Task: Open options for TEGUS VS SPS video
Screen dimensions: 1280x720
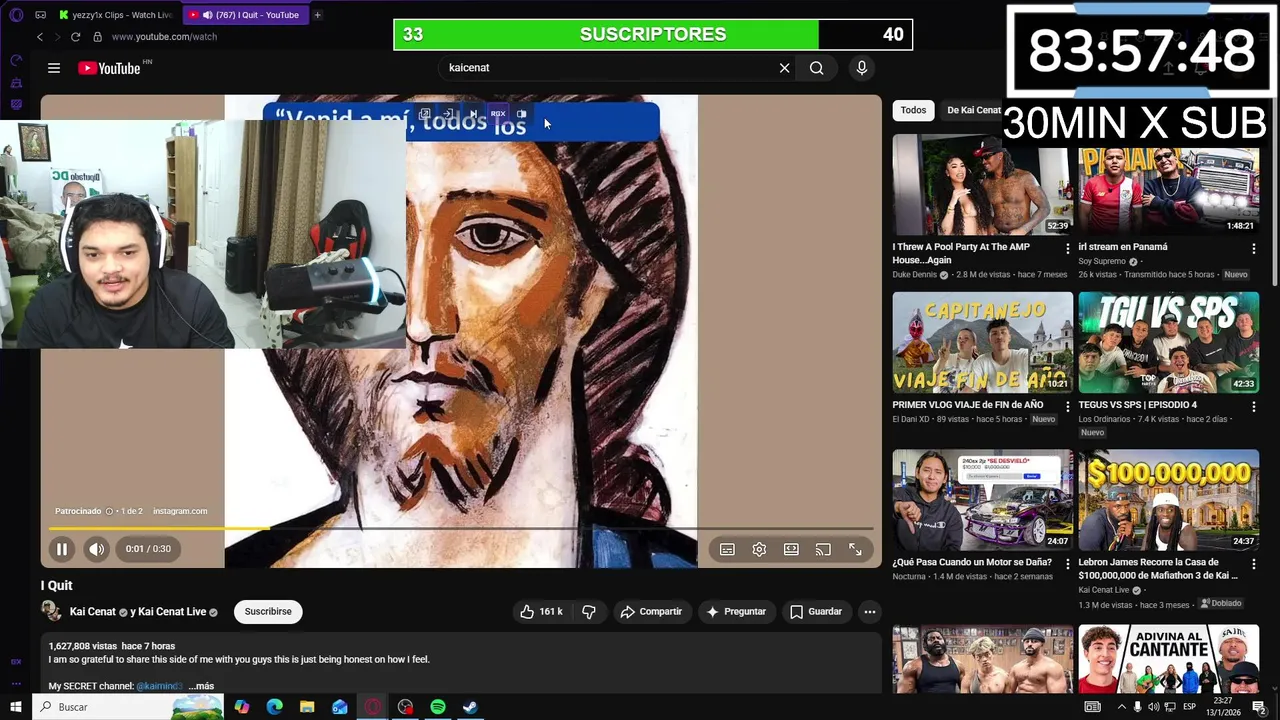Action: tap(1253, 406)
